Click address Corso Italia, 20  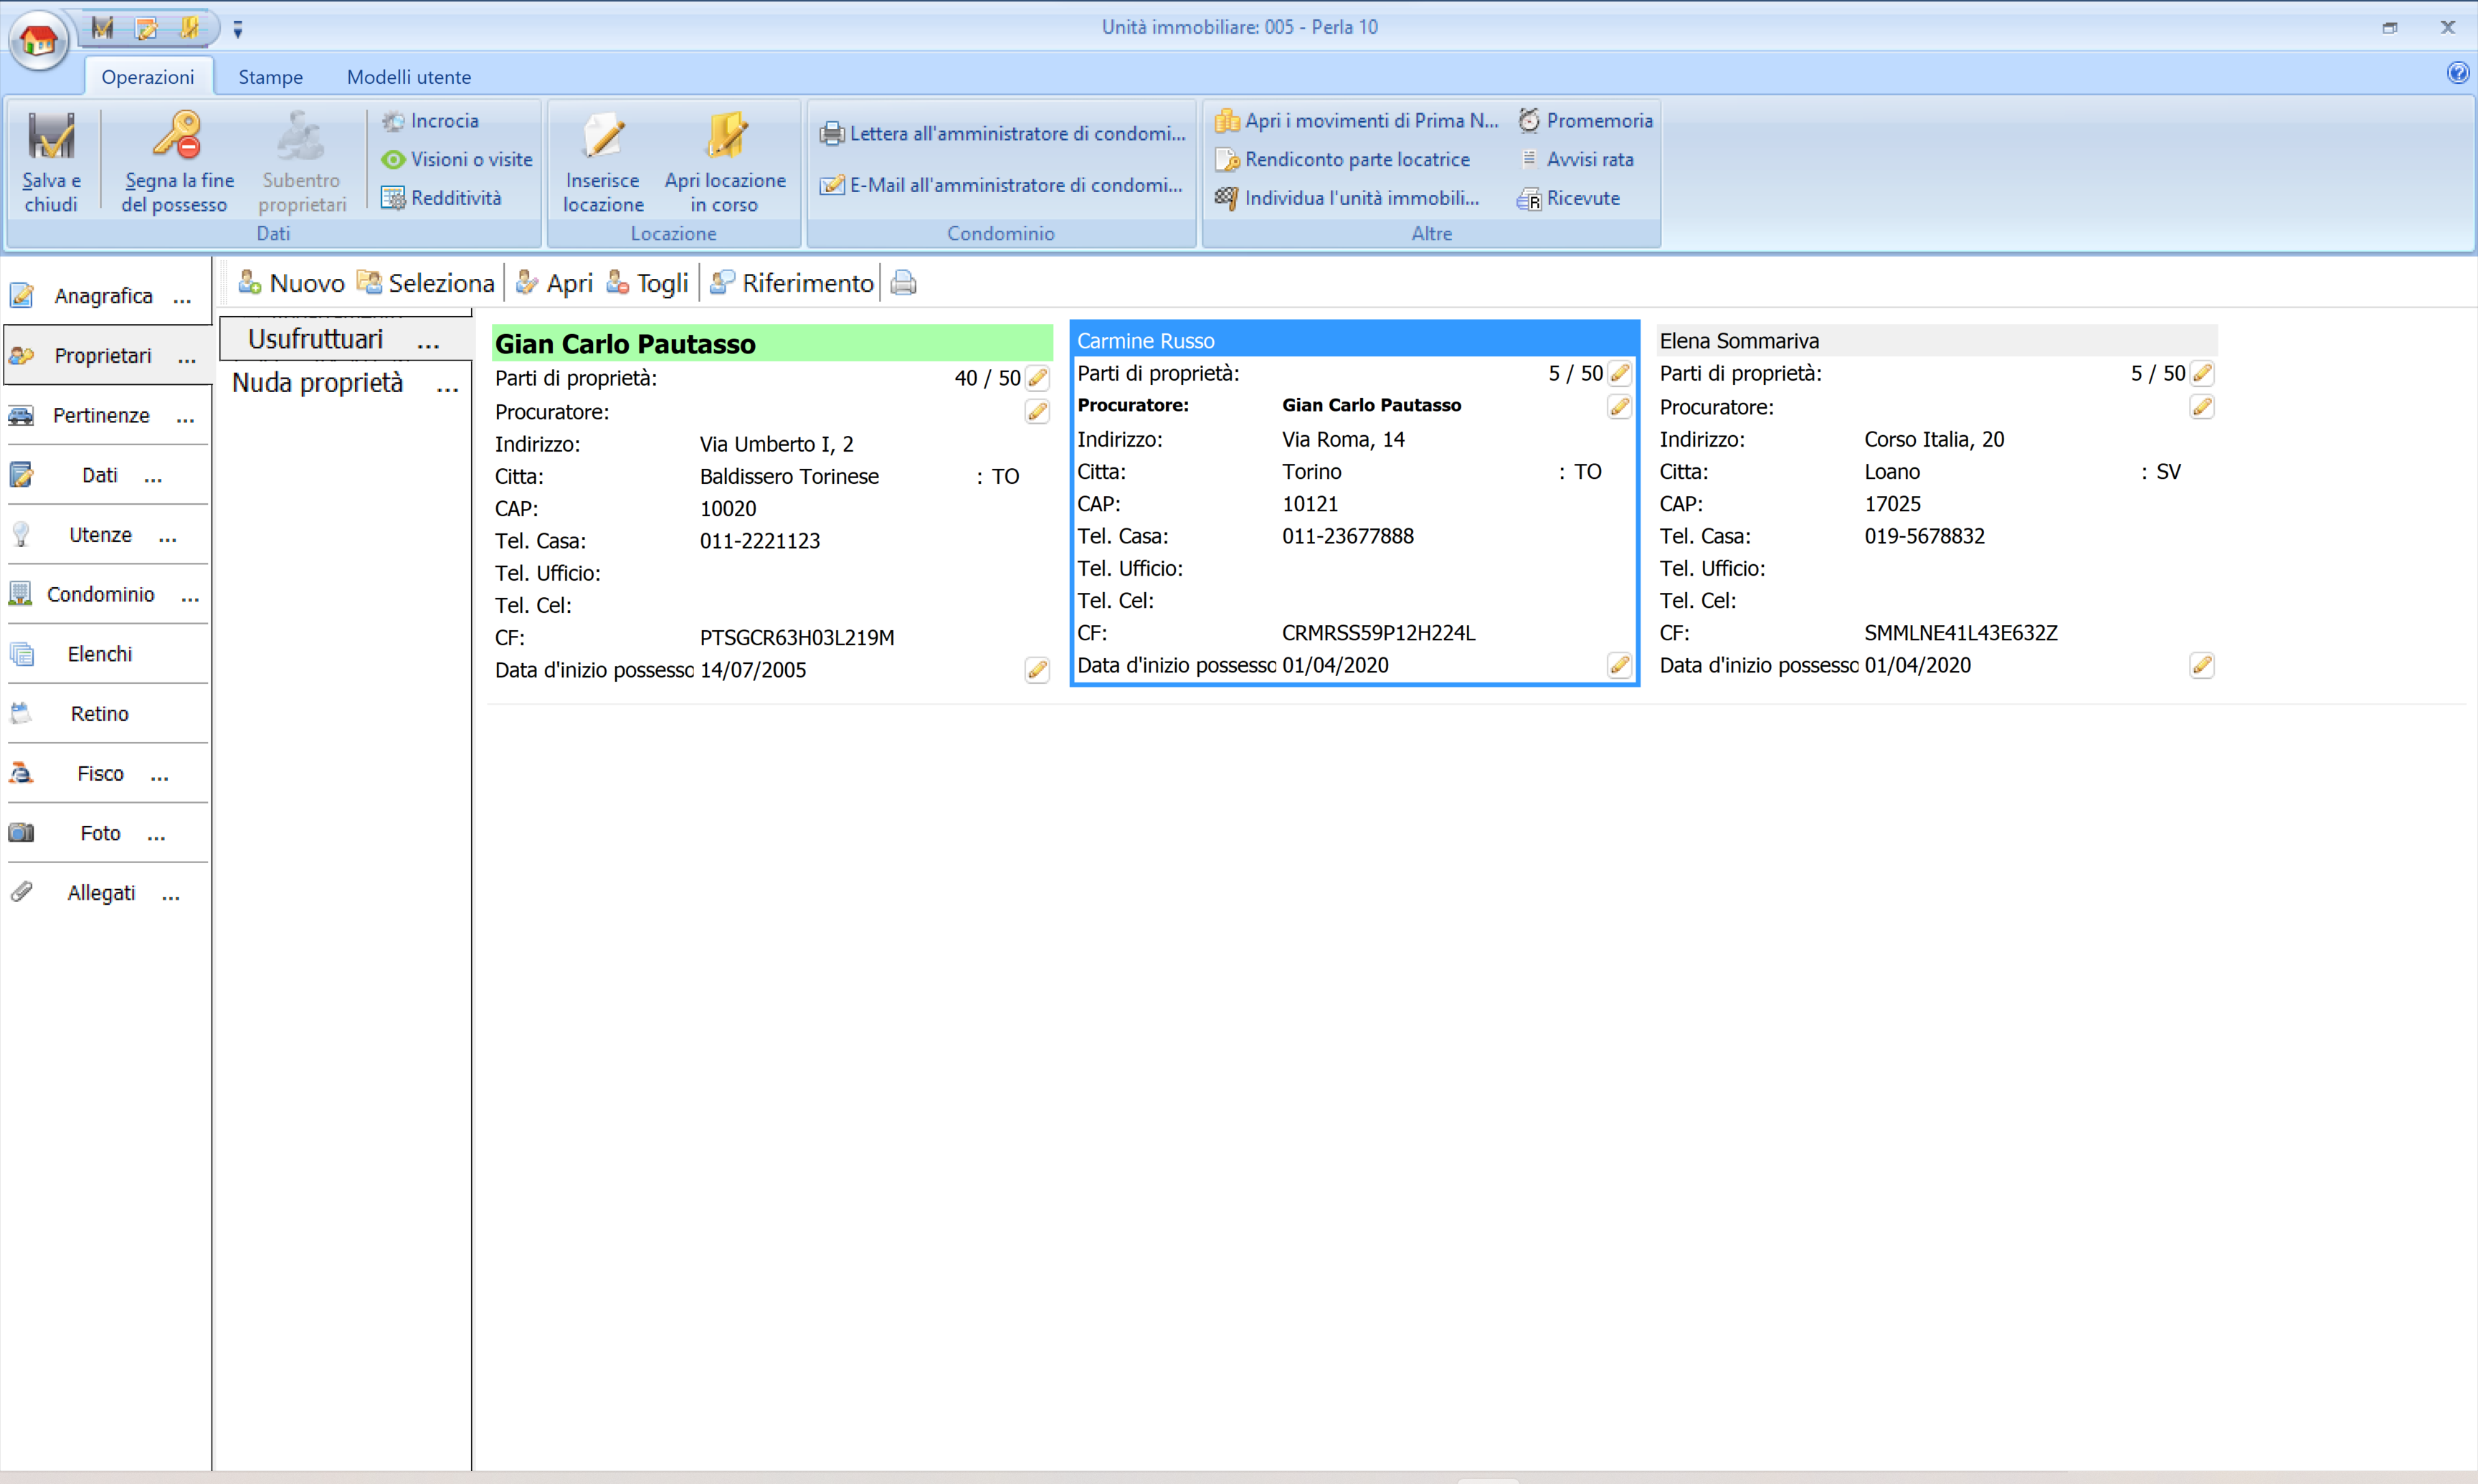[1934, 439]
